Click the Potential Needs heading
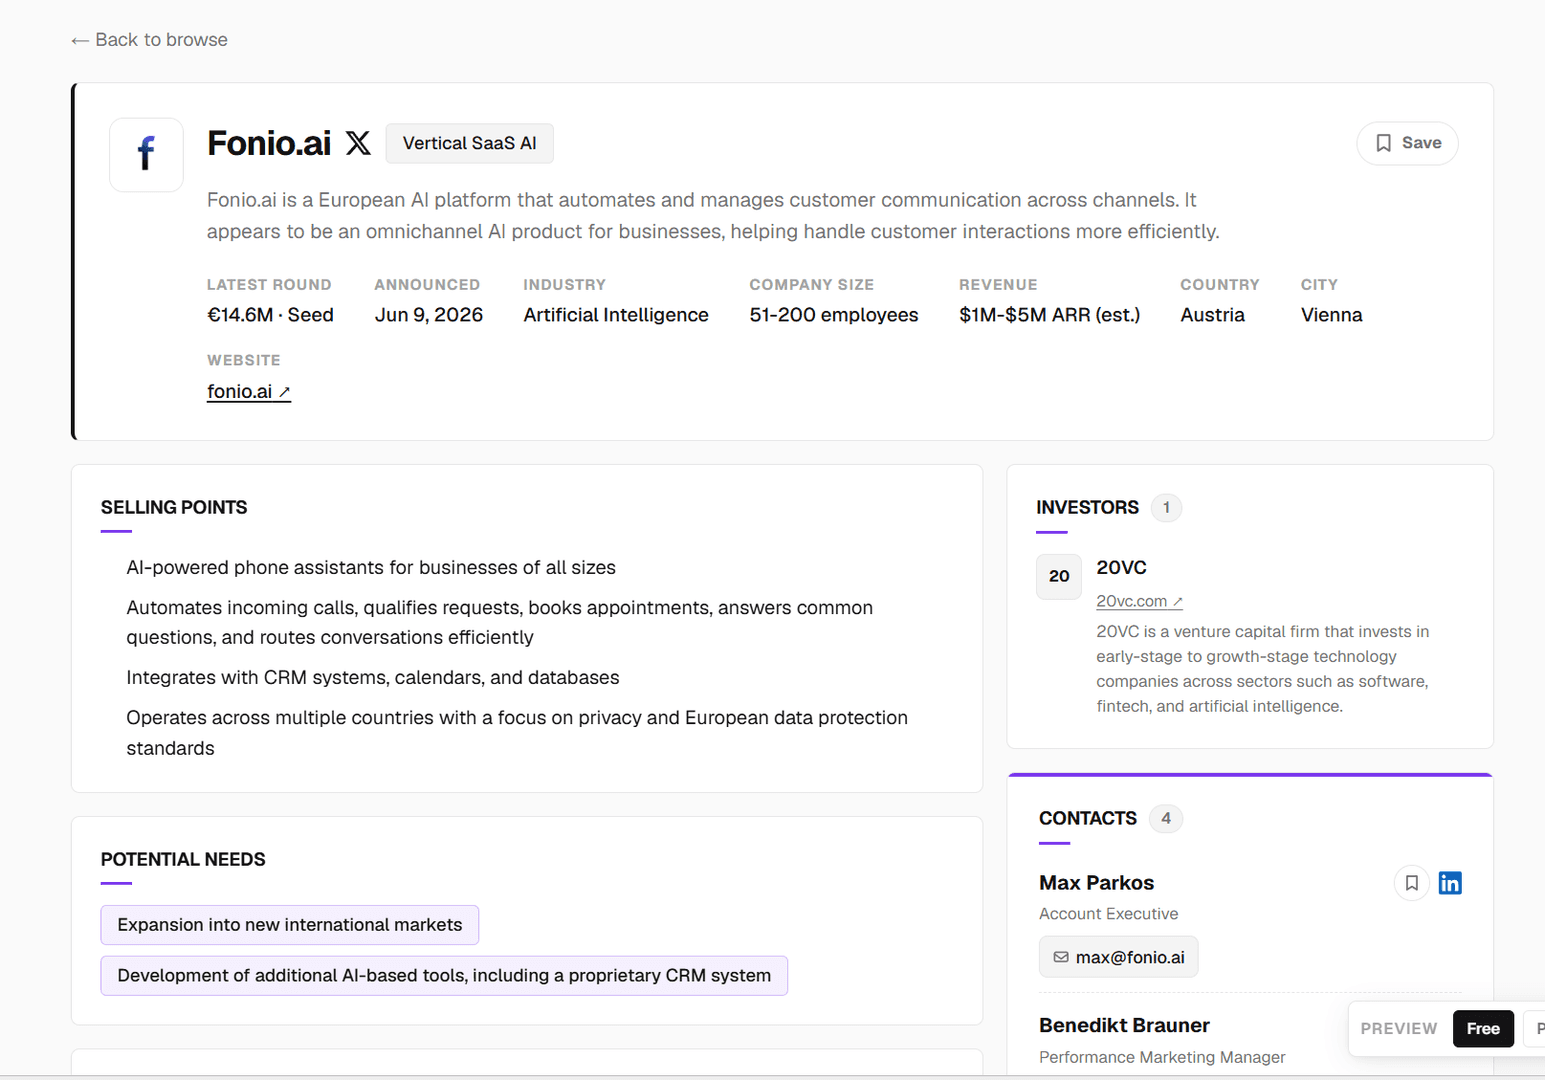This screenshot has width=1545, height=1080. [x=183, y=859]
